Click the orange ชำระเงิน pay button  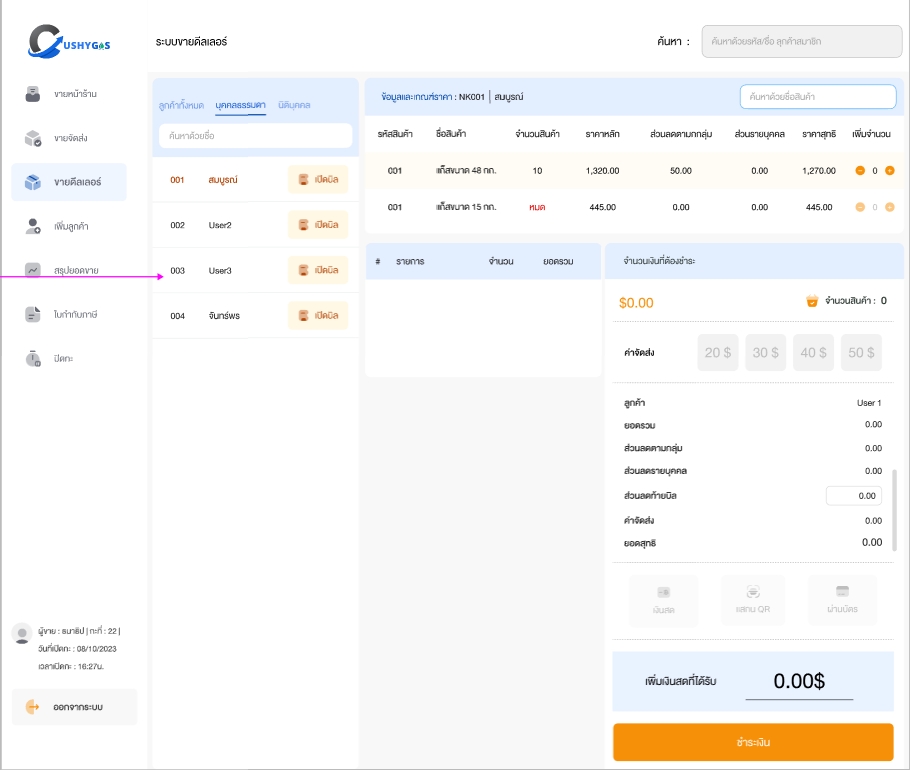(753, 742)
